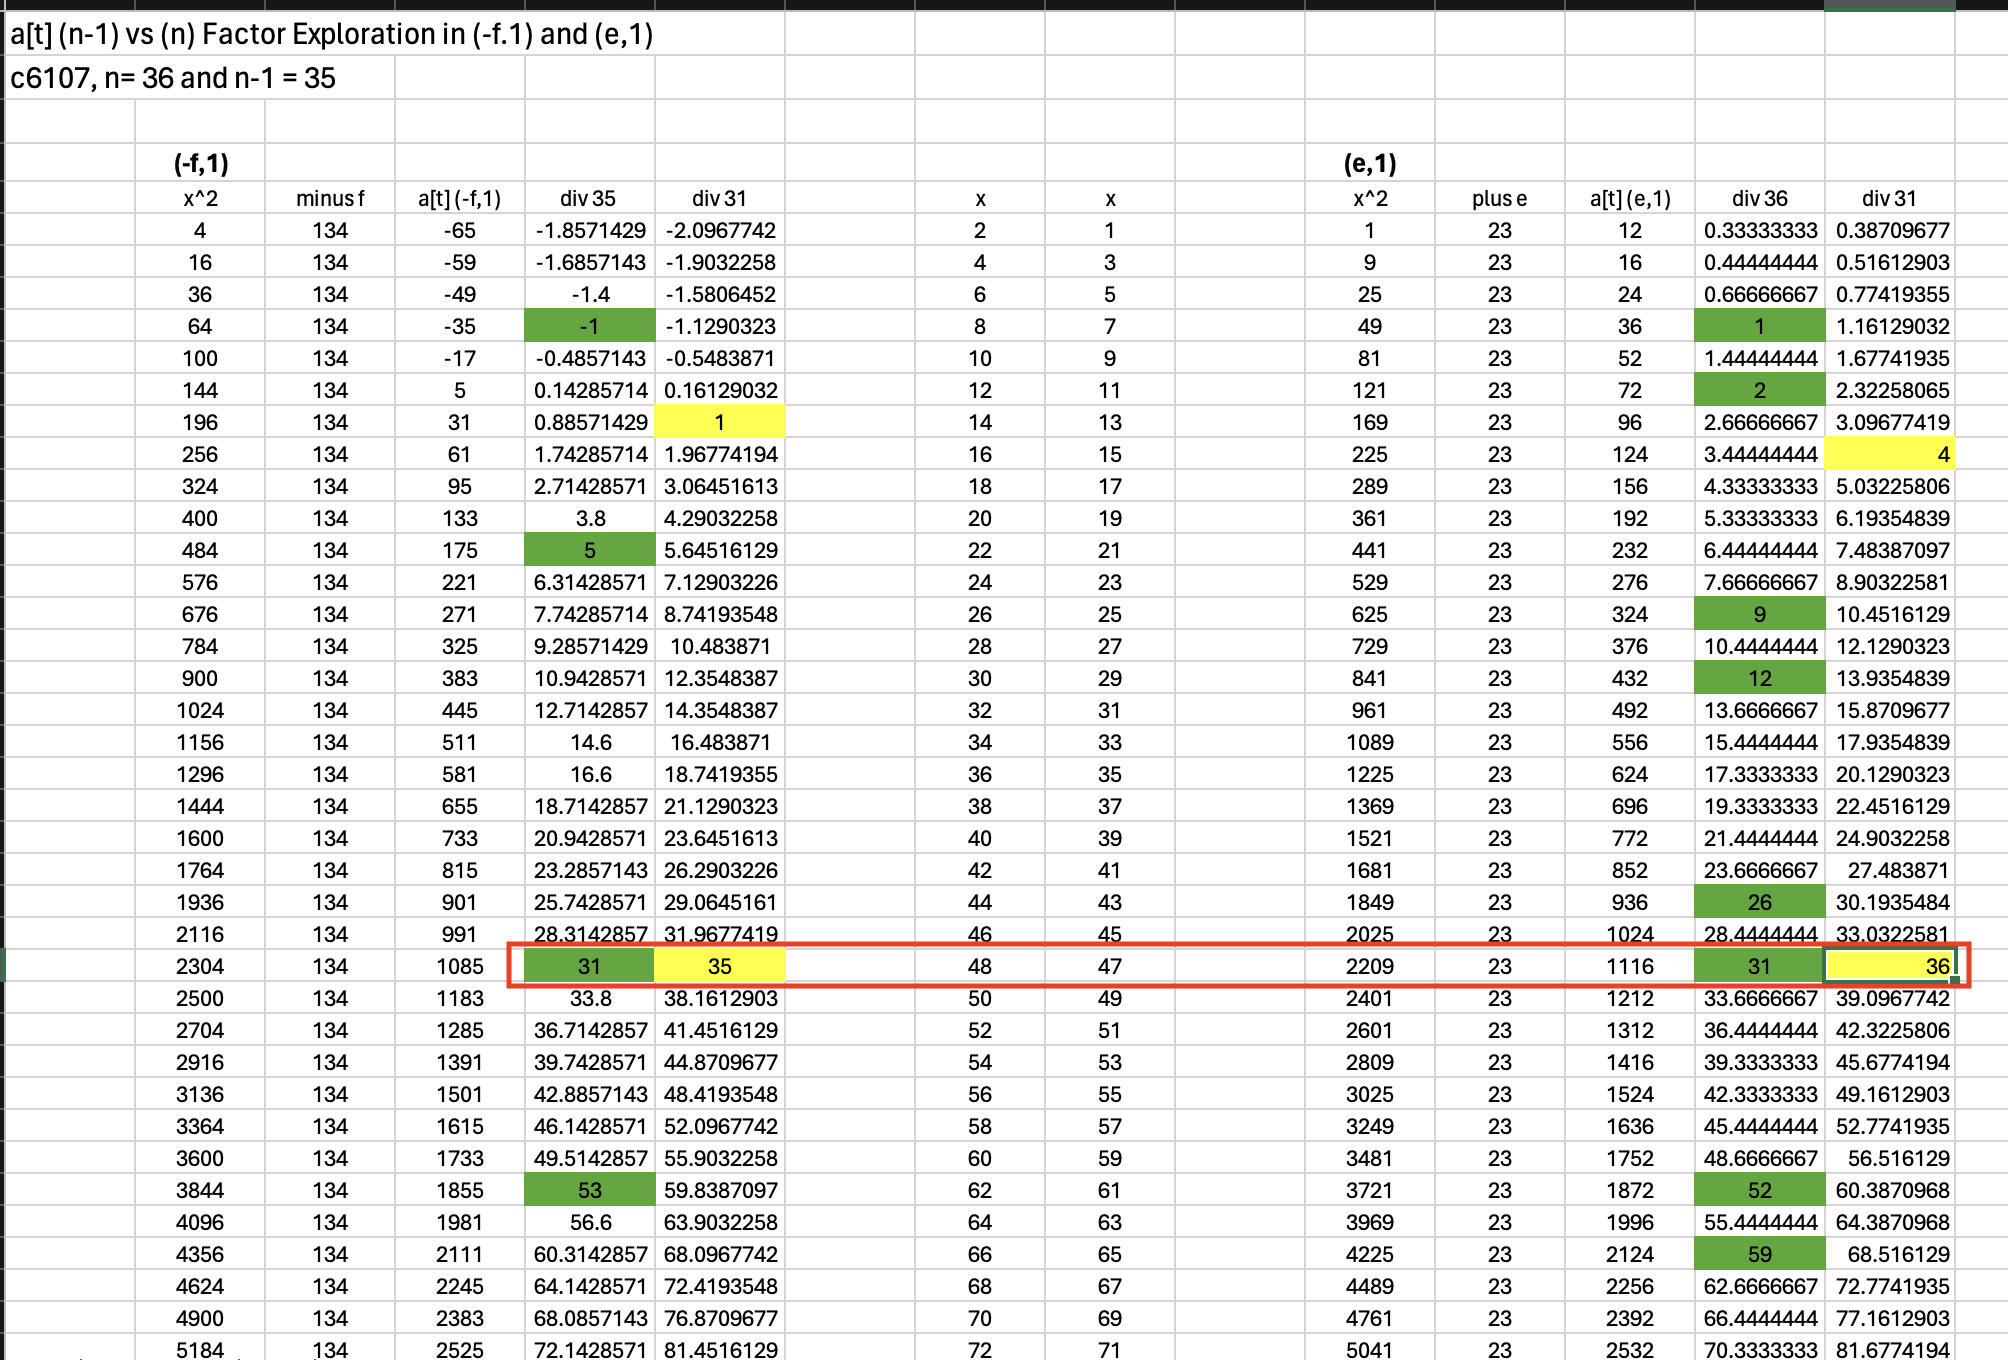Select the cell with 0.14285714
The height and width of the screenshot is (1360, 2008).
pyautogui.click(x=590, y=390)
